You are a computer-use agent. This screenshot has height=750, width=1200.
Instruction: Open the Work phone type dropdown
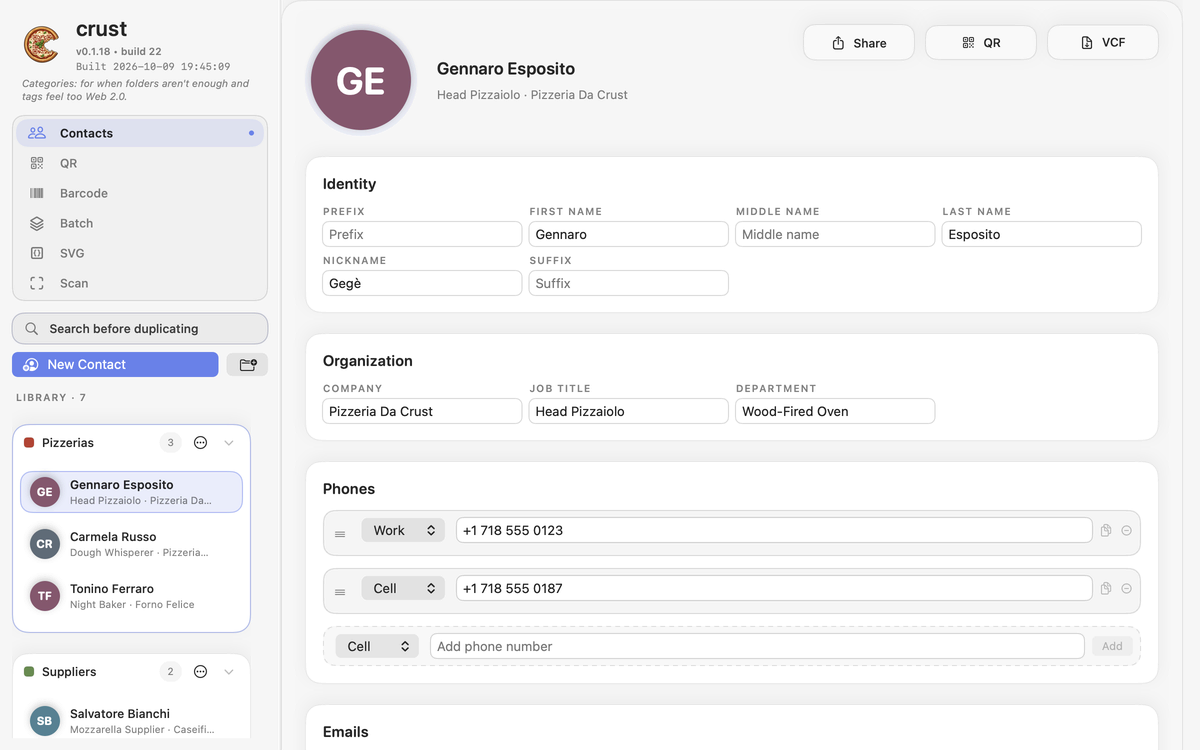pos(403,531)
